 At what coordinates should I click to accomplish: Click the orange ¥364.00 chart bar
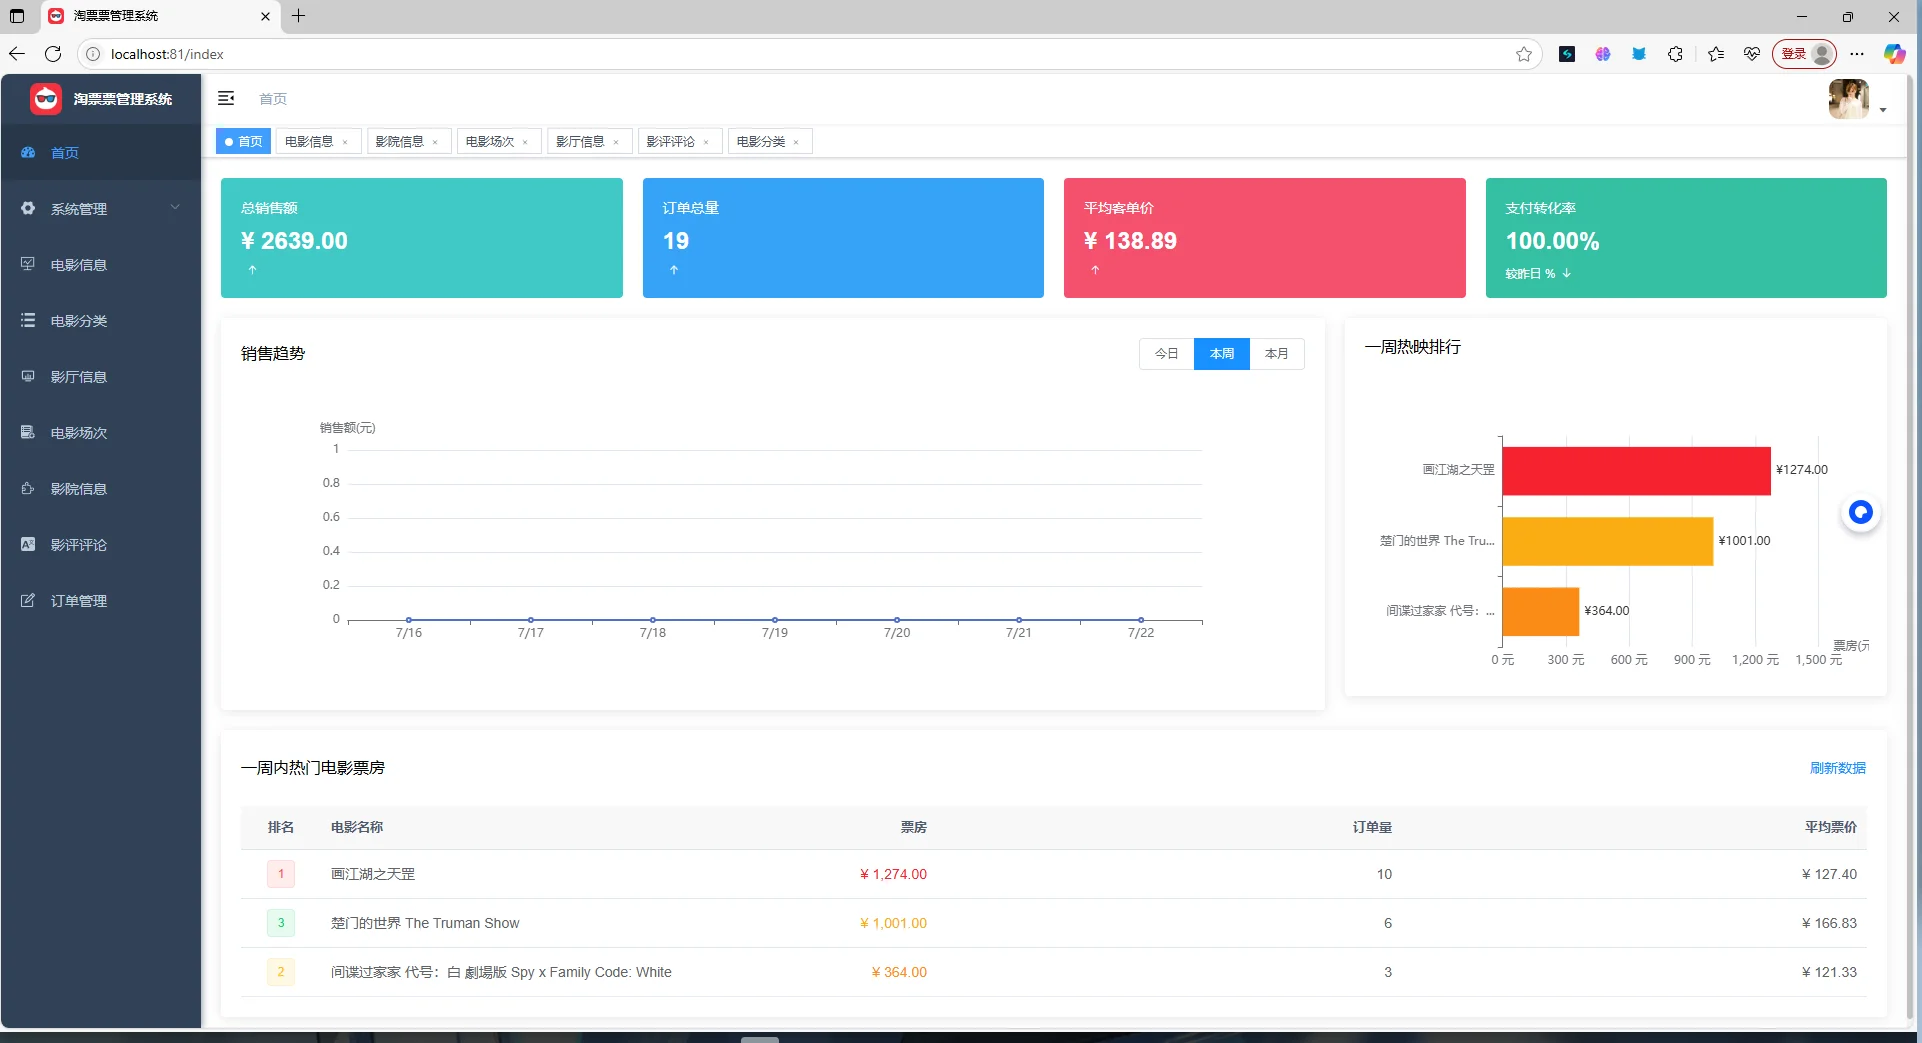click(x=1540, y=612)
